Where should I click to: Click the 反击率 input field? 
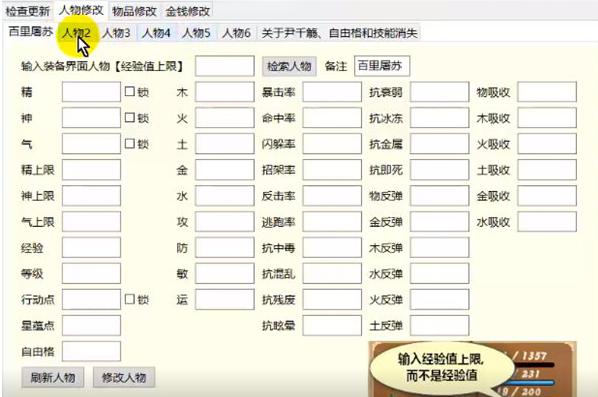point(332,196)
